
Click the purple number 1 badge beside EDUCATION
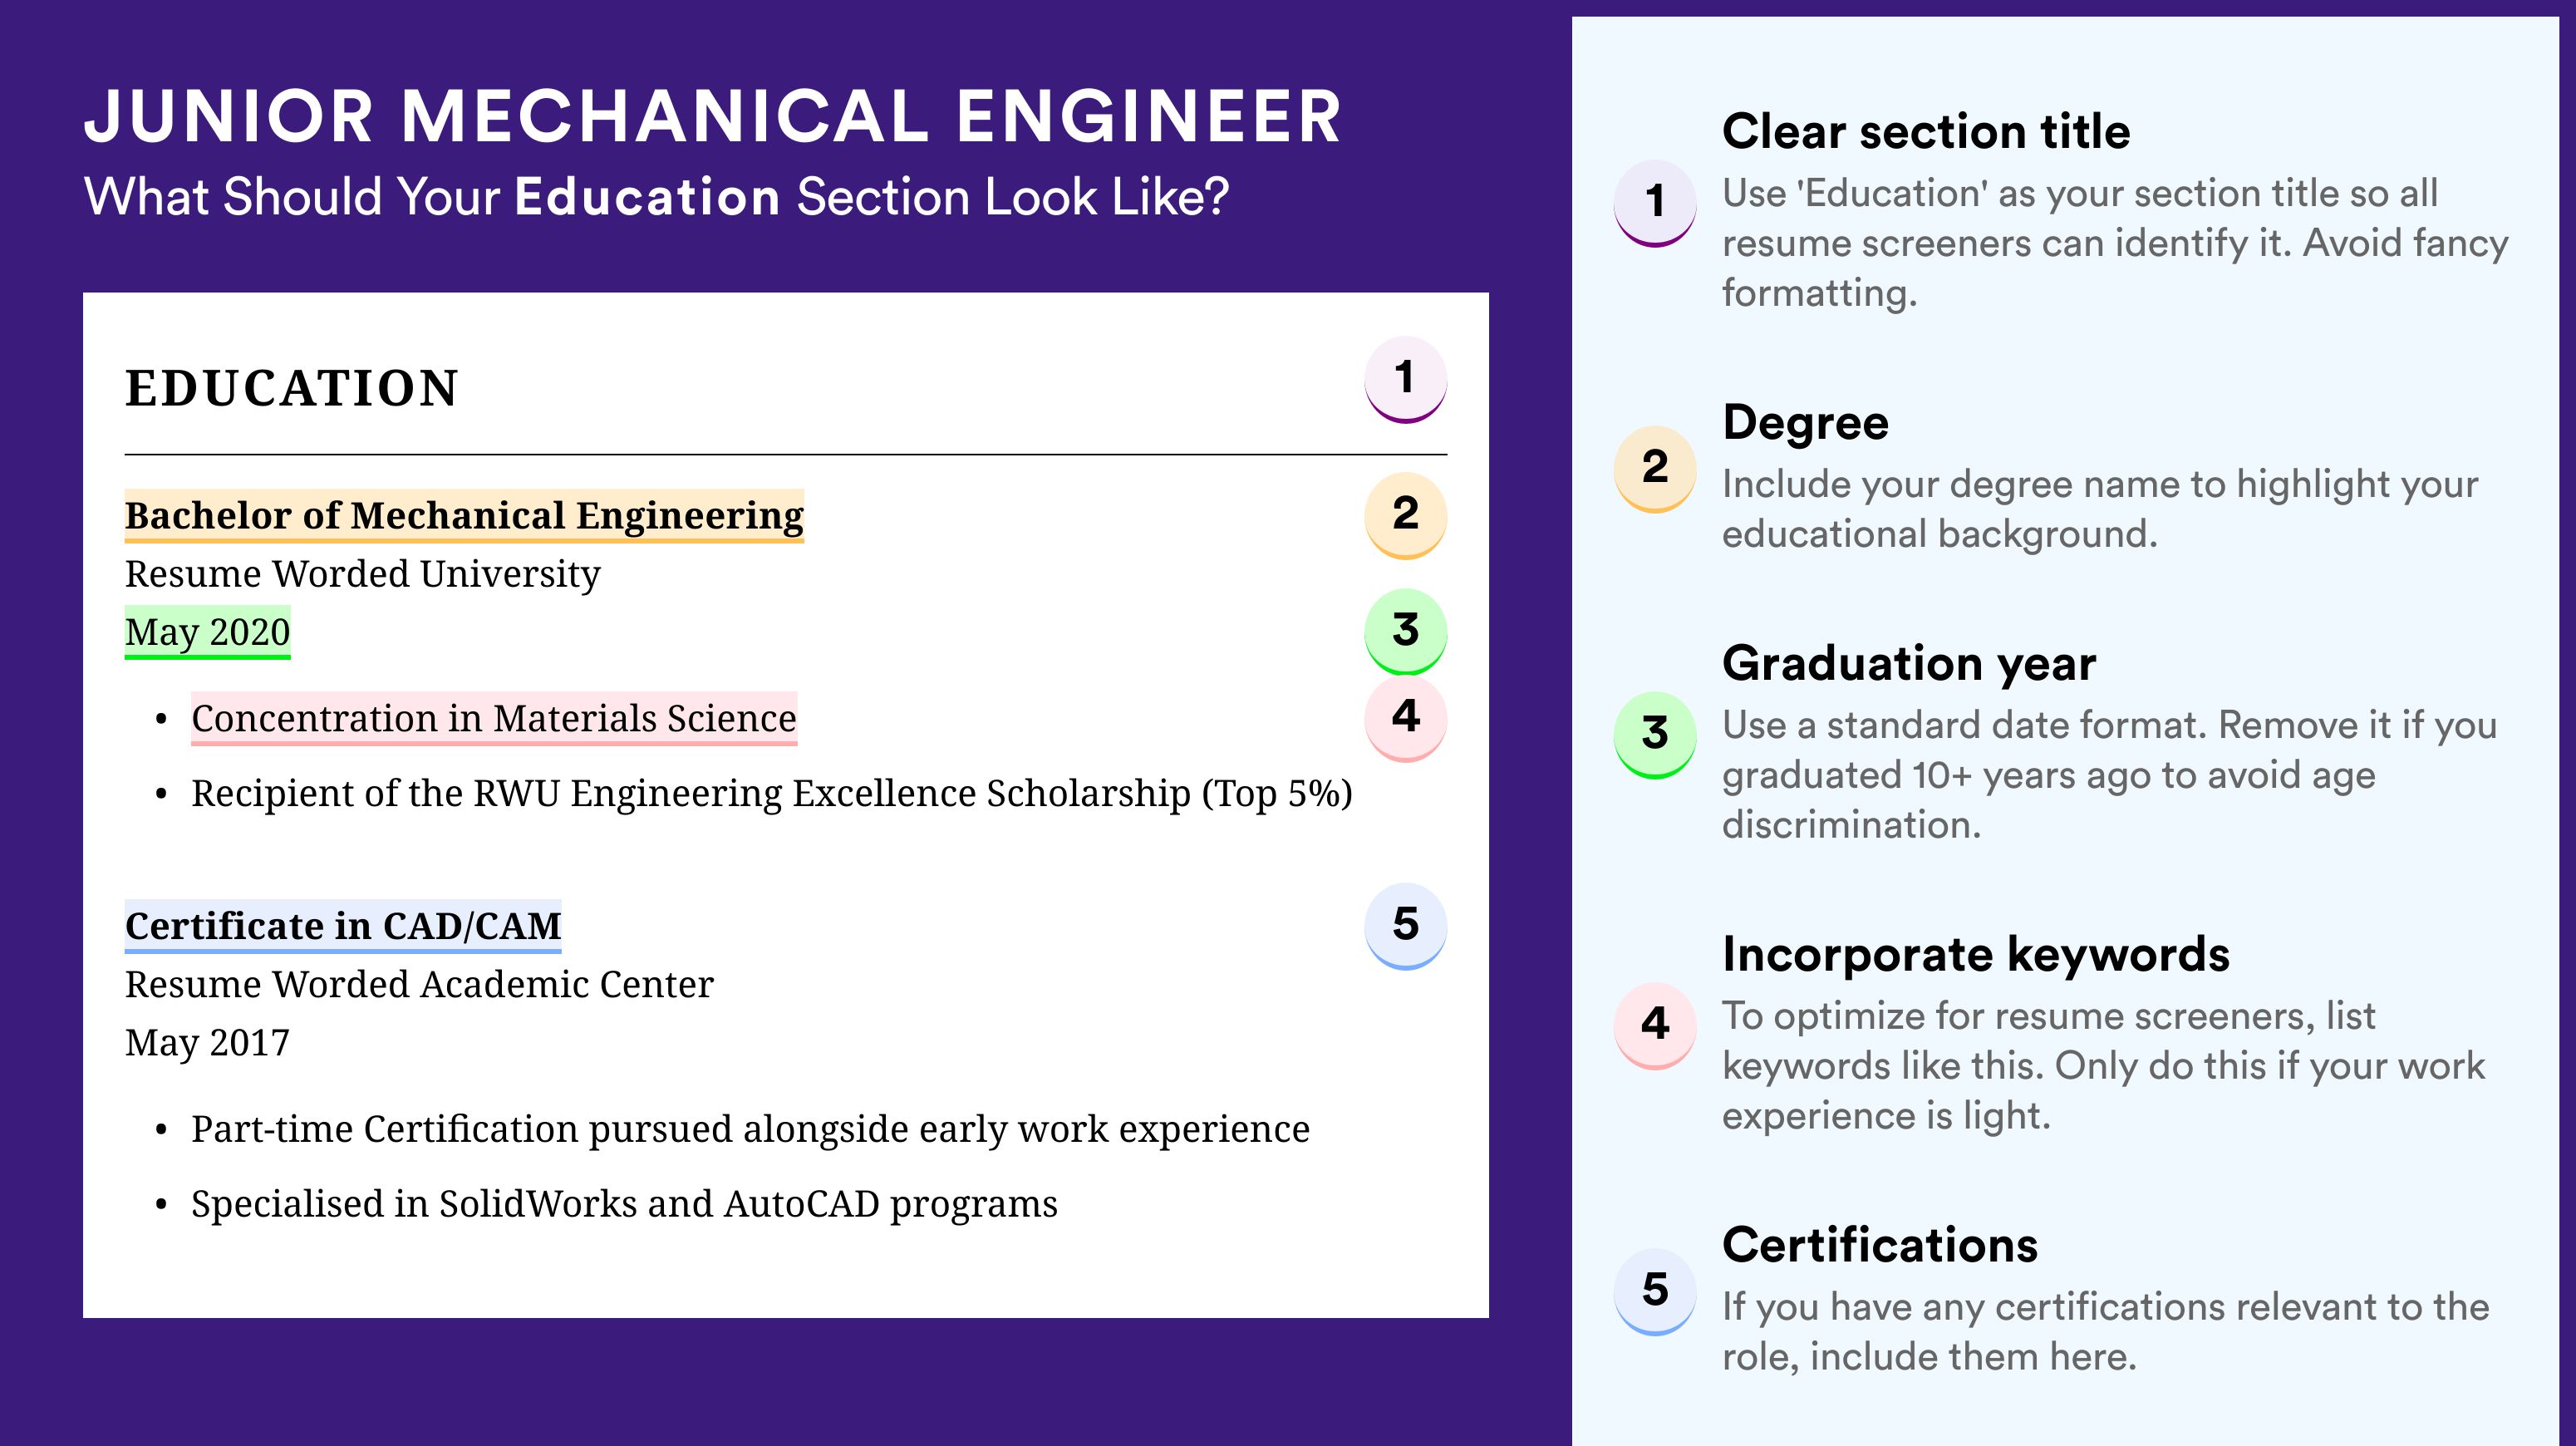click(1405, 379)
